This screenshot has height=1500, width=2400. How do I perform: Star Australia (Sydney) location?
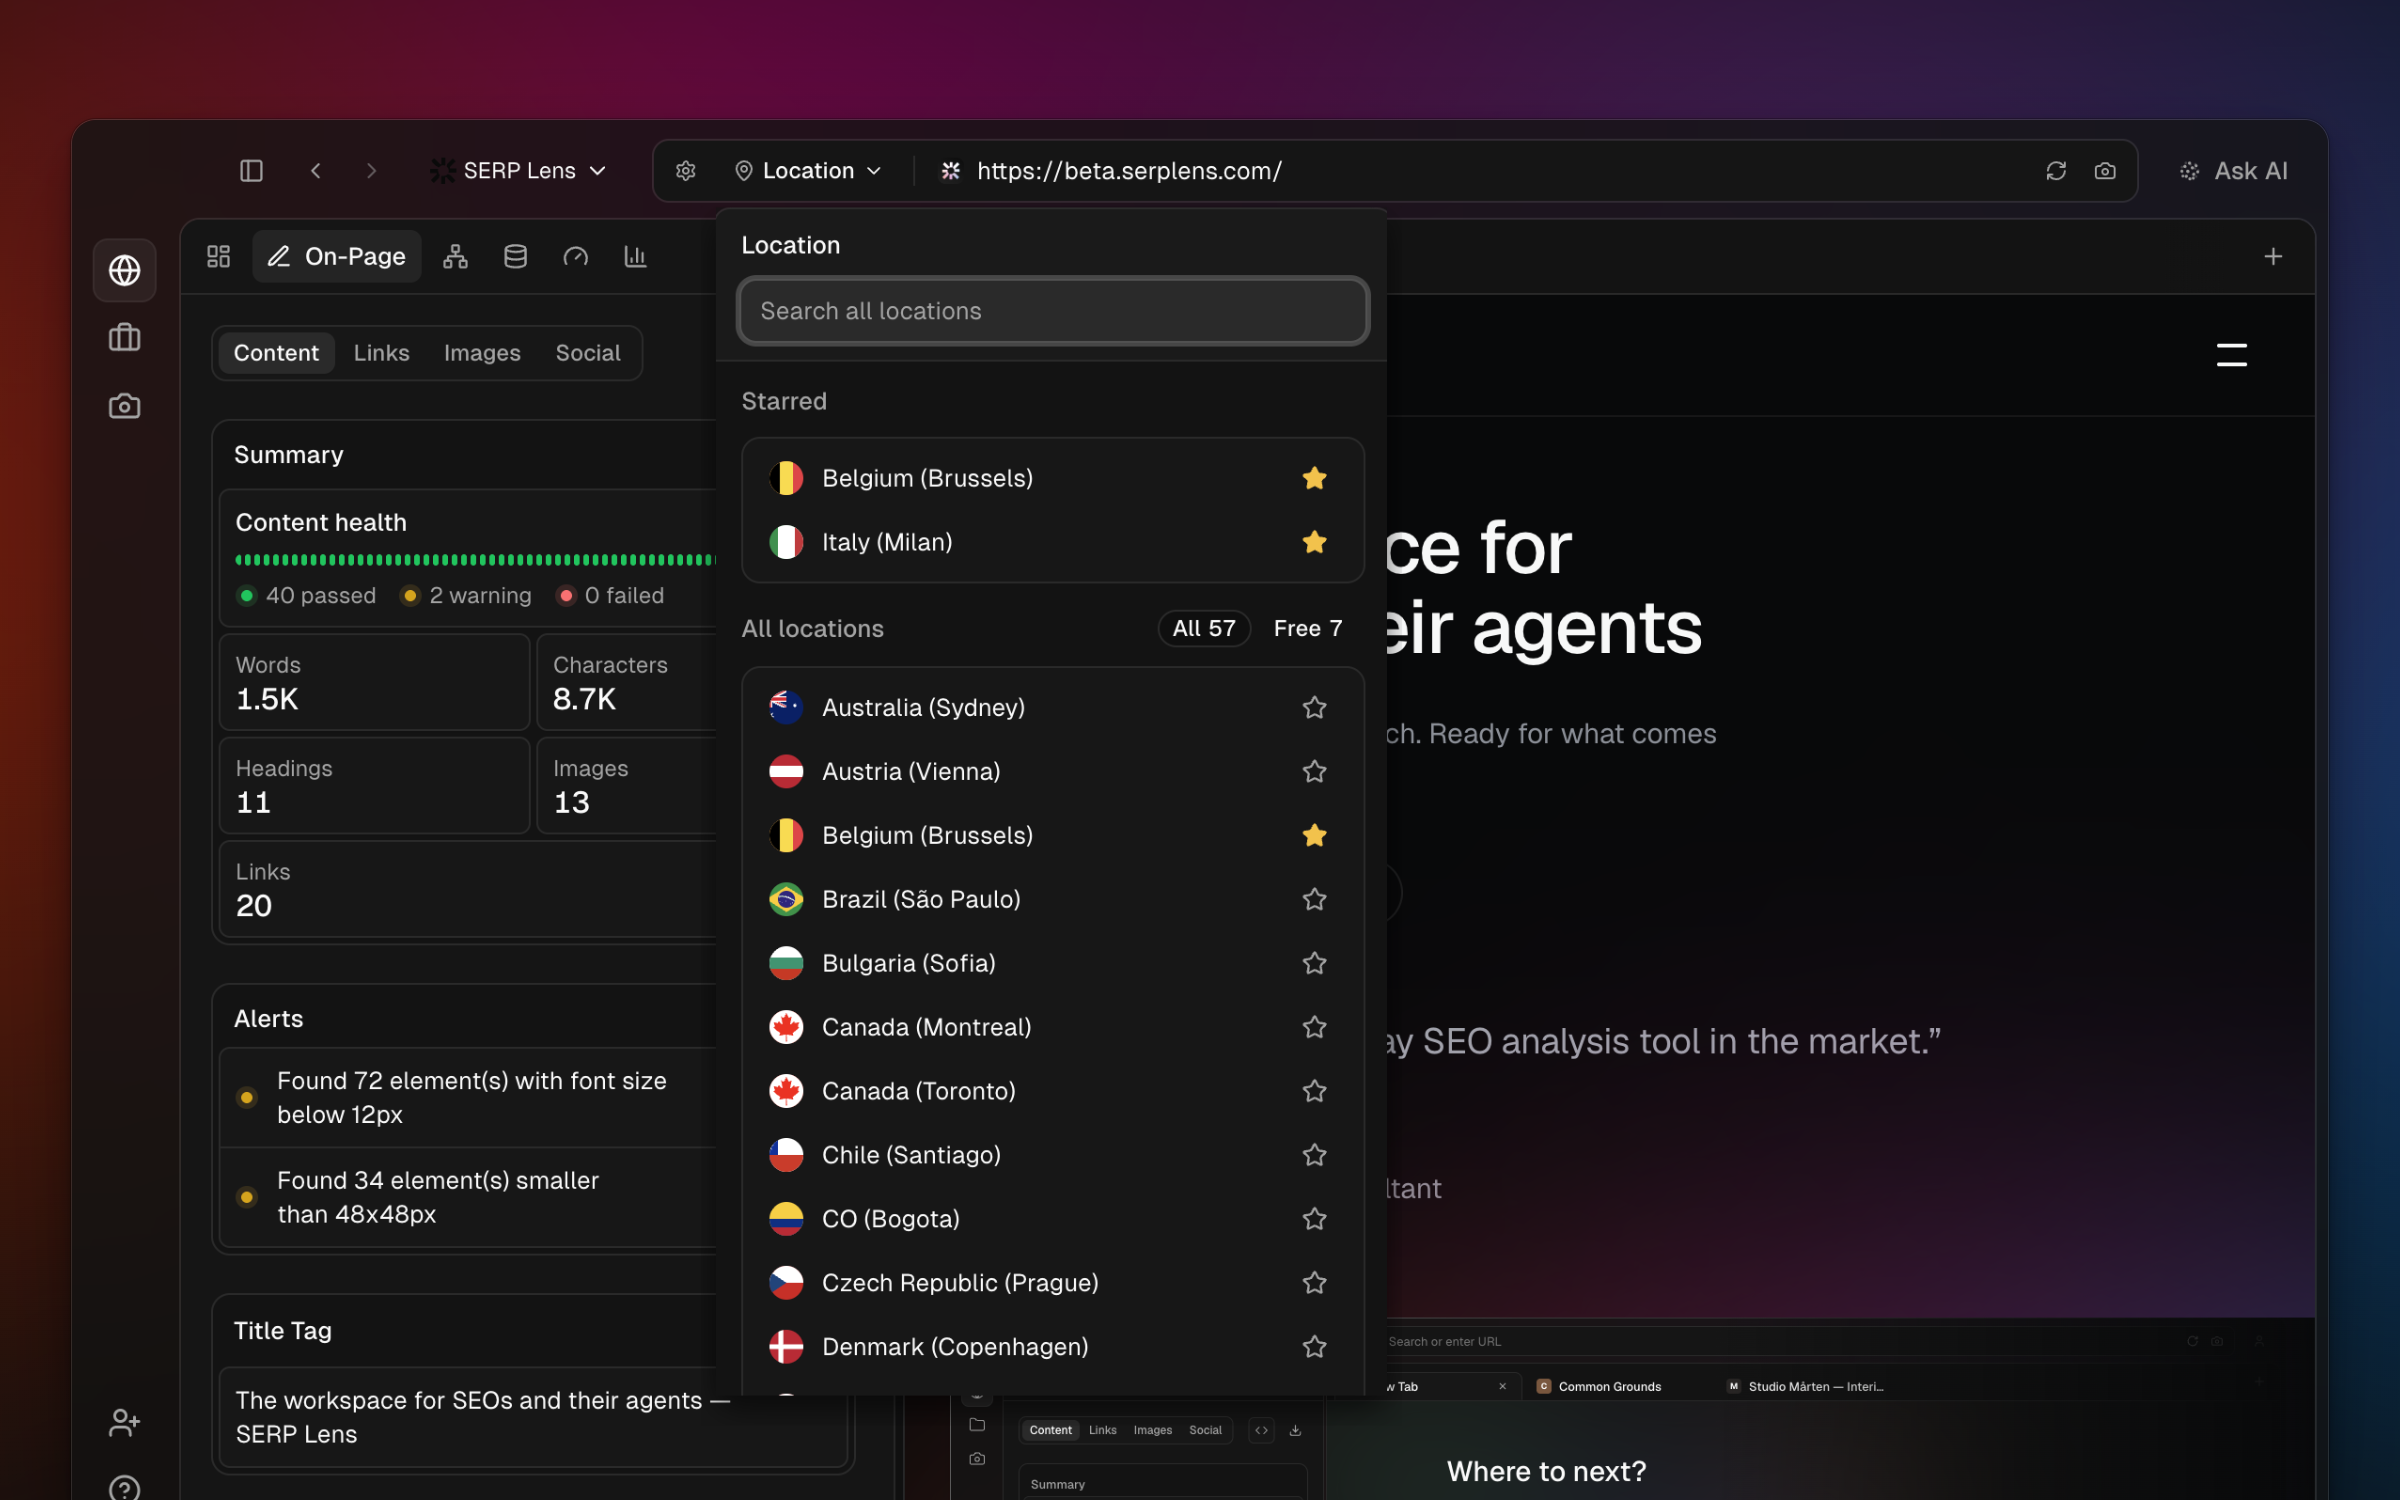1314,708
